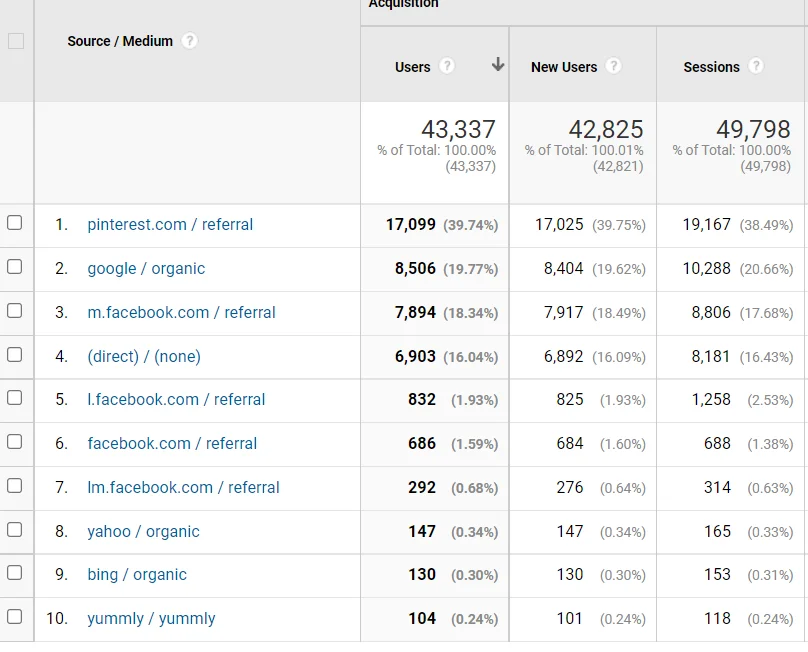Click yummly new users value 101
Image resolution: width=808 pixels, height=652 pixels.
click(x=570, y=618)
